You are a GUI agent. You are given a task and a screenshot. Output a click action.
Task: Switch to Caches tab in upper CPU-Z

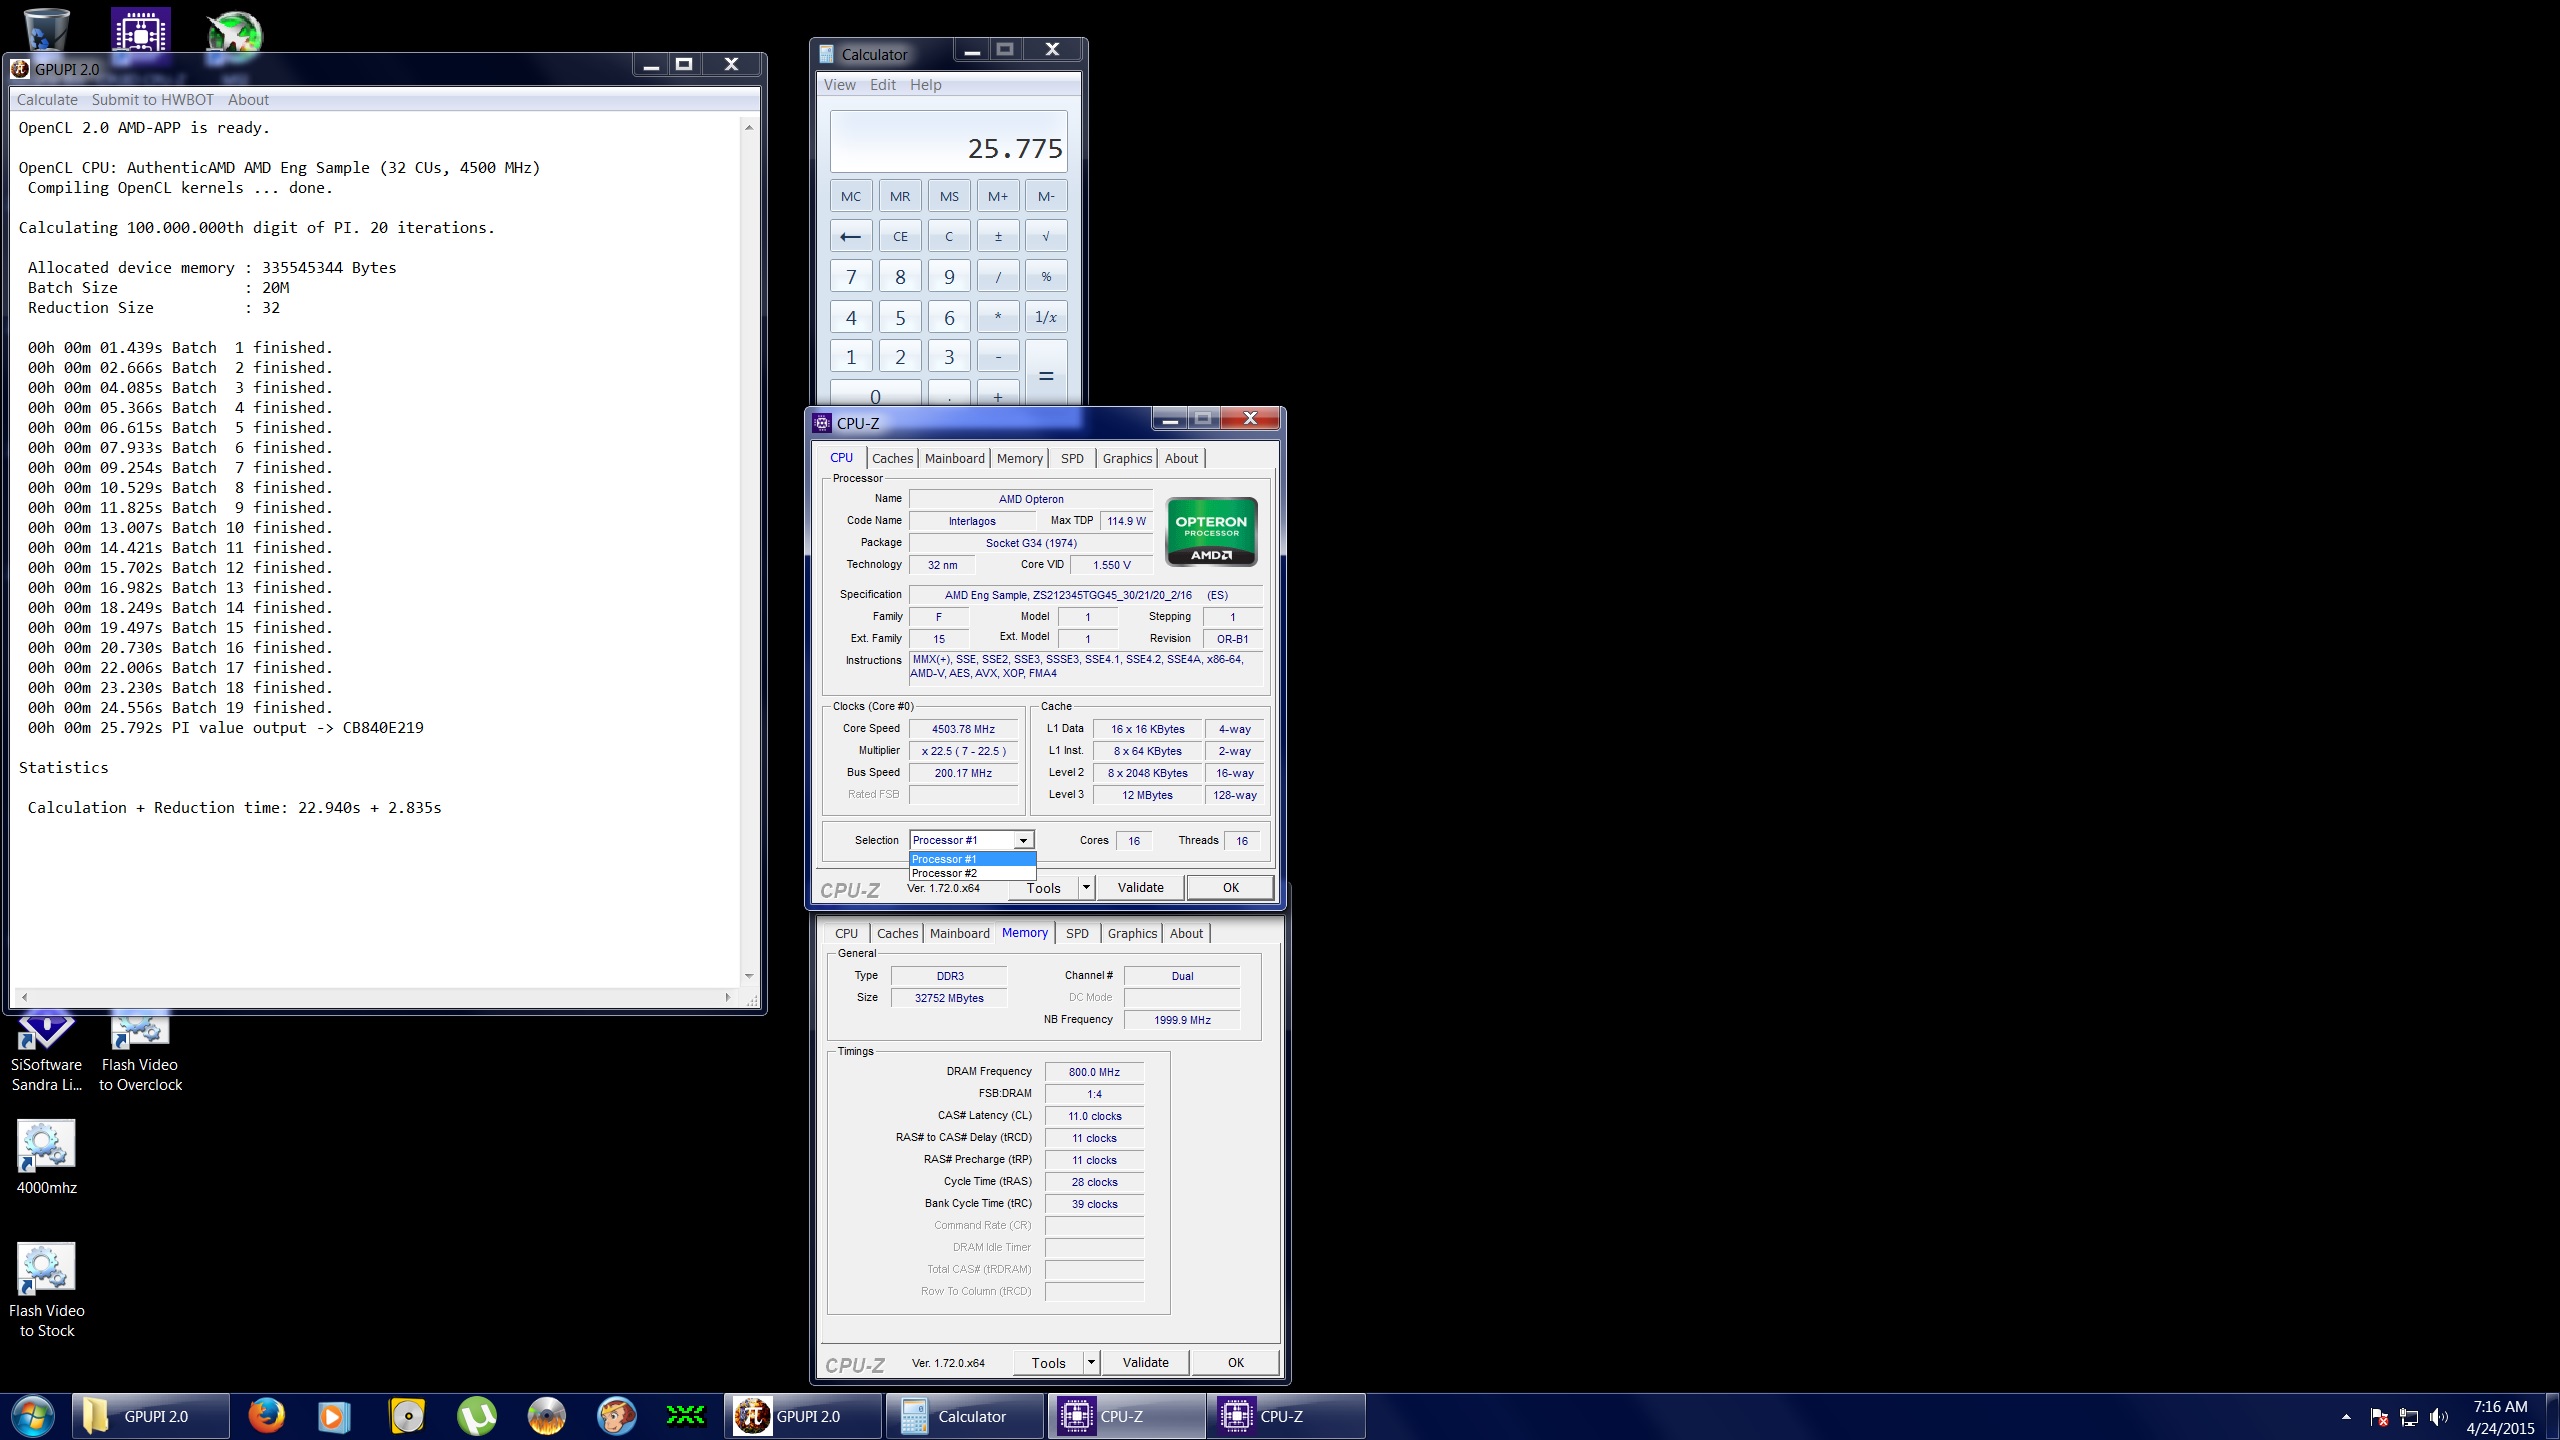click(892, 458)
